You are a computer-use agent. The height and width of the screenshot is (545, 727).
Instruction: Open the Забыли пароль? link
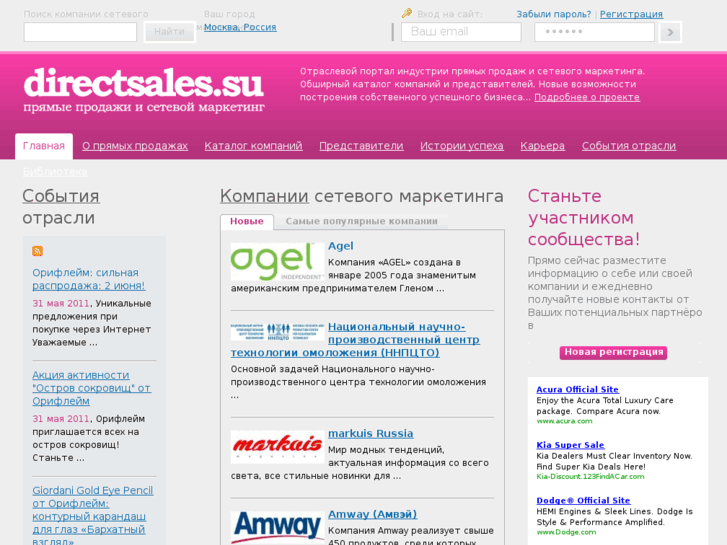point(554,14)
